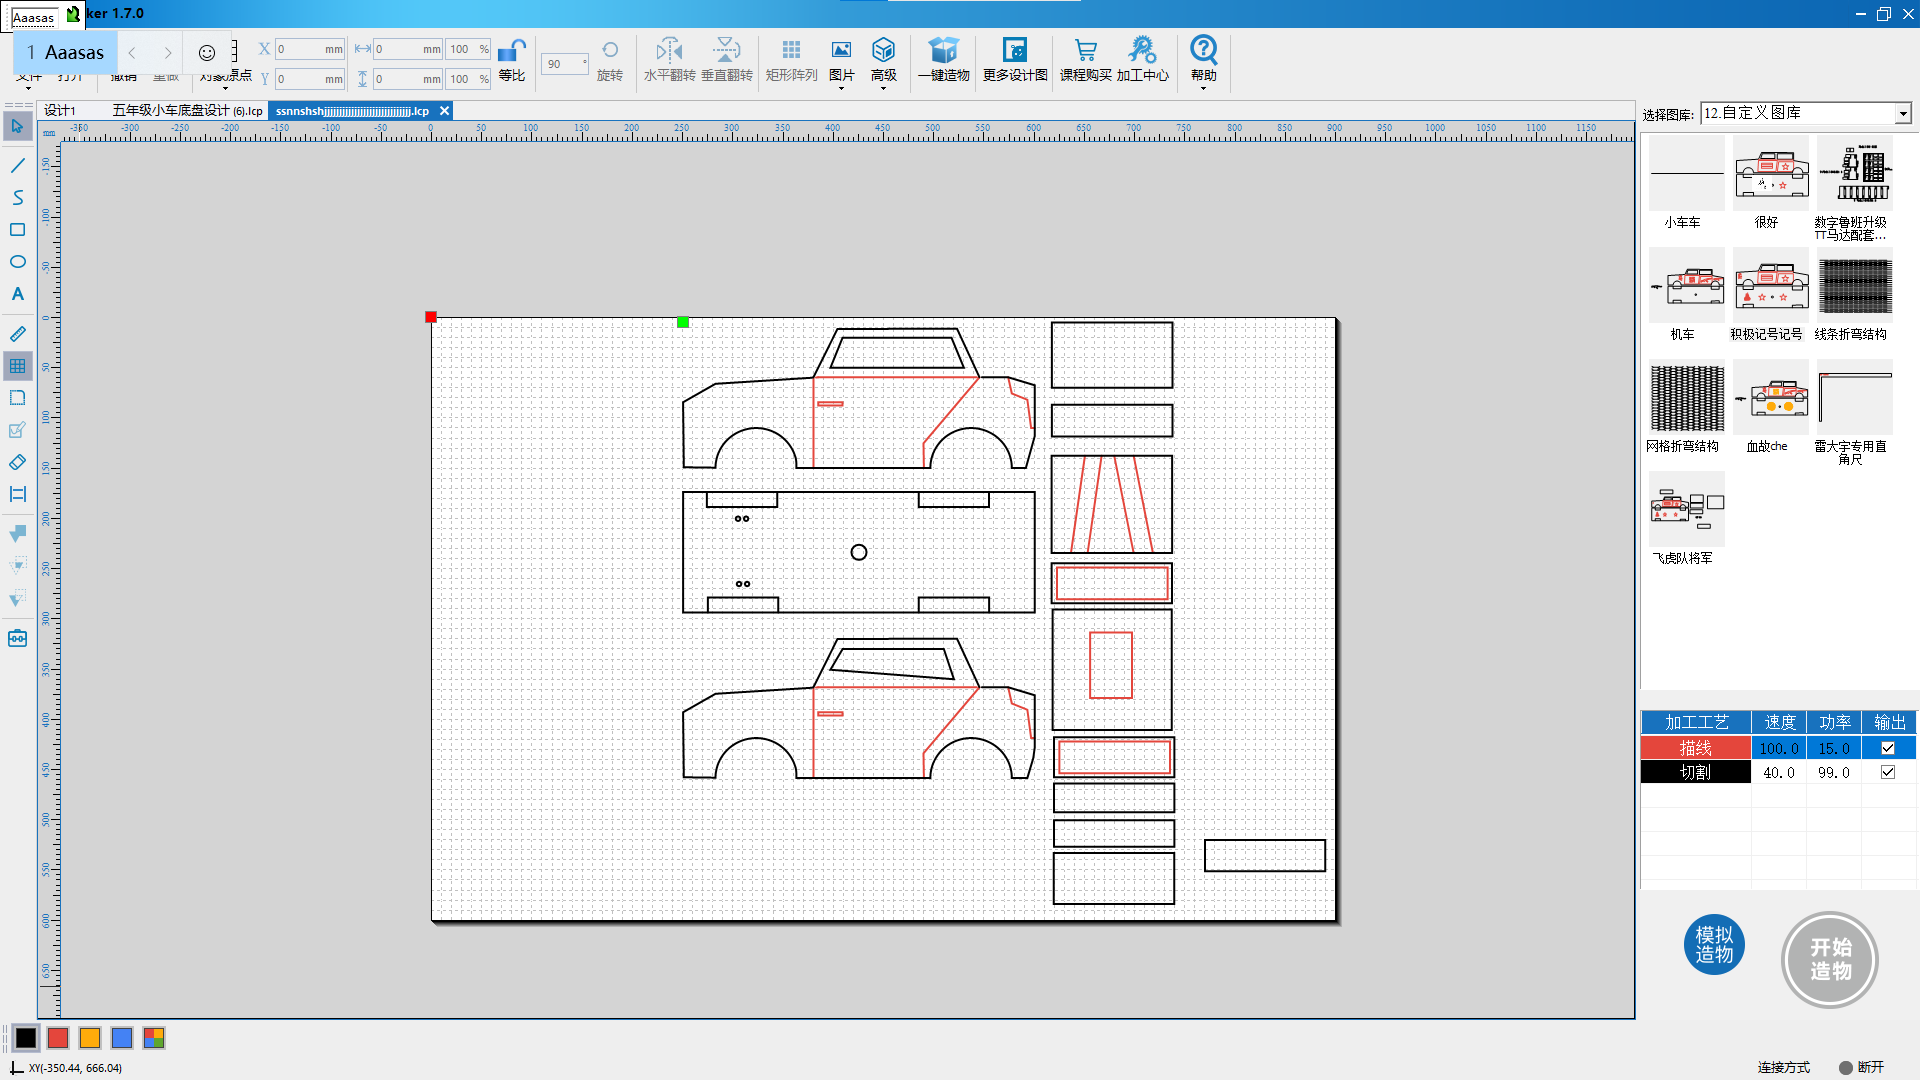The image size is (1920, 1080).
Task: Expand the dropdown arrow under 高级
Action: tap(883, 89)
